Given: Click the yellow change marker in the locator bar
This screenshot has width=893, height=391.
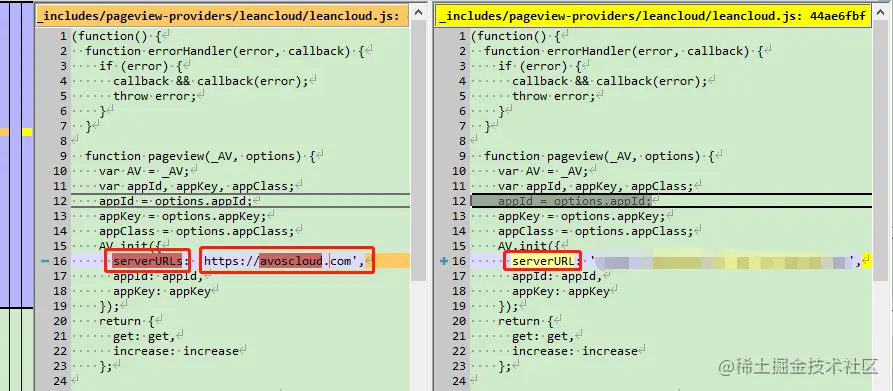Looking at the screenshot, I should (27, 132).
